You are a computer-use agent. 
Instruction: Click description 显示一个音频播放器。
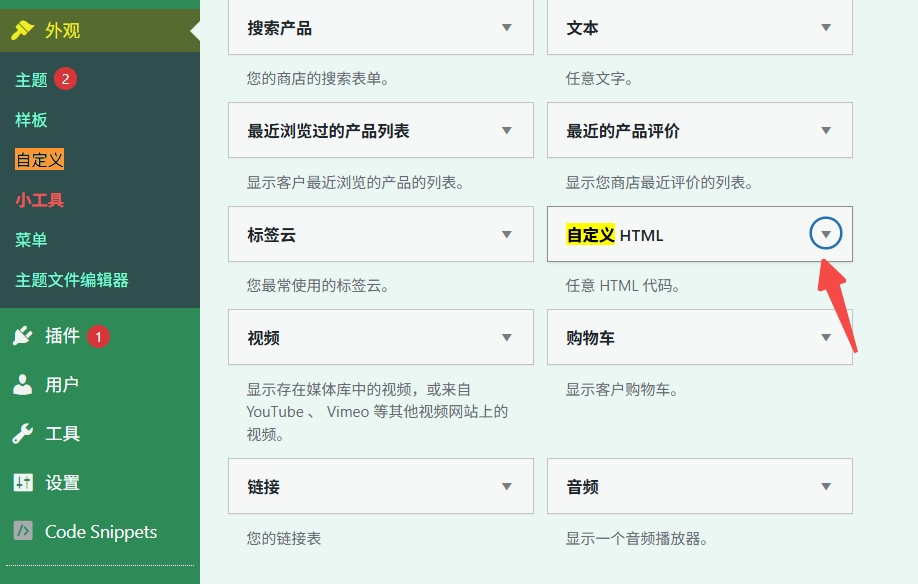pyautogui.click(x=636, y=538)
